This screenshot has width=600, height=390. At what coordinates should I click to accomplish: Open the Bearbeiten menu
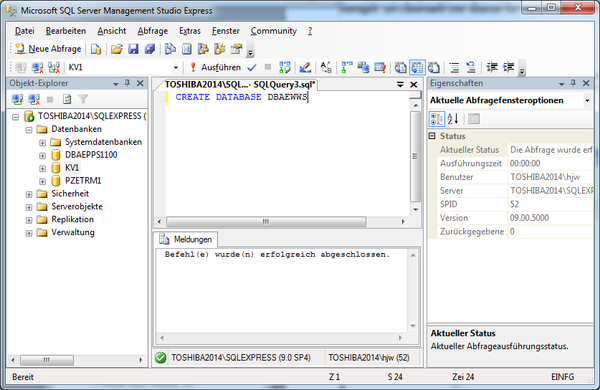(66, 31)
